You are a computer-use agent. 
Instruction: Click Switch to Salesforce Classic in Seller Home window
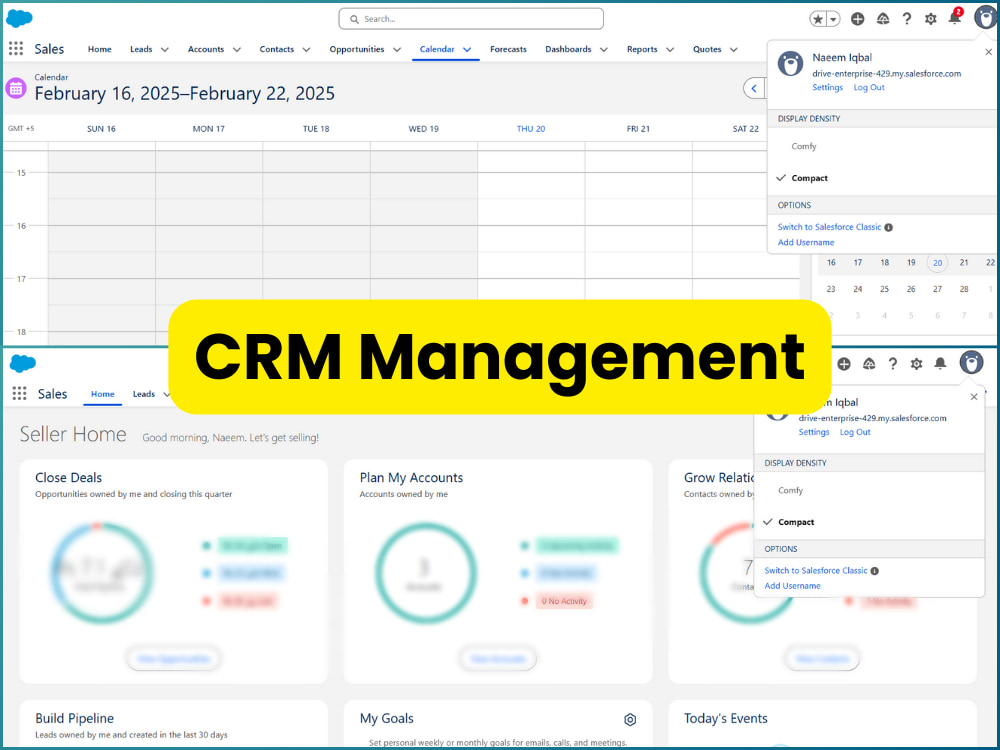click(816, 571)
